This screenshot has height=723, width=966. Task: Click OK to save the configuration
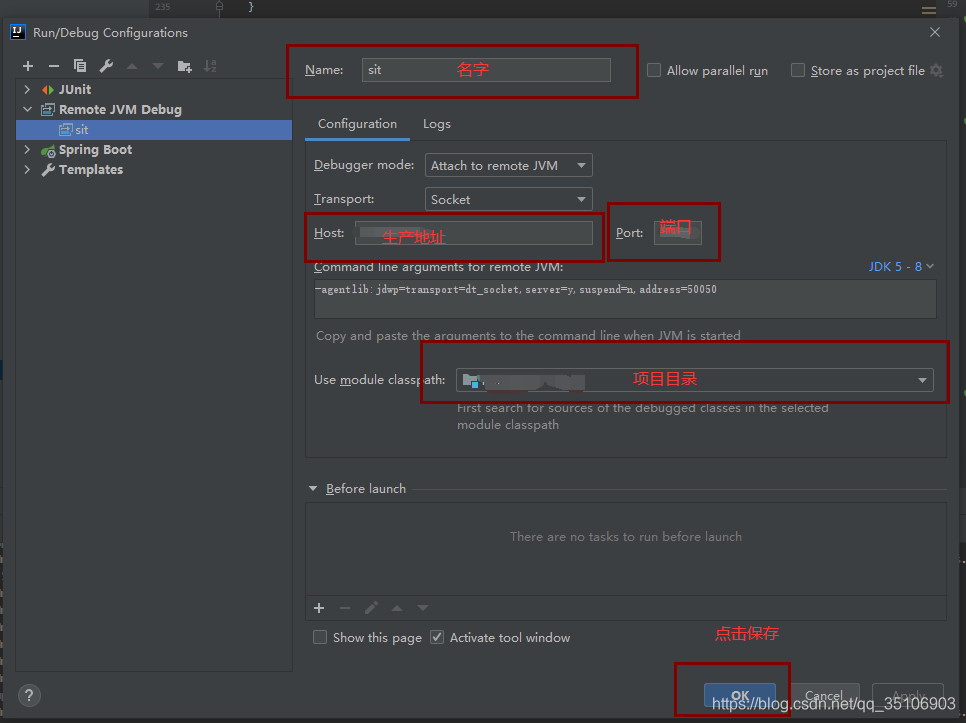point(740,695)
